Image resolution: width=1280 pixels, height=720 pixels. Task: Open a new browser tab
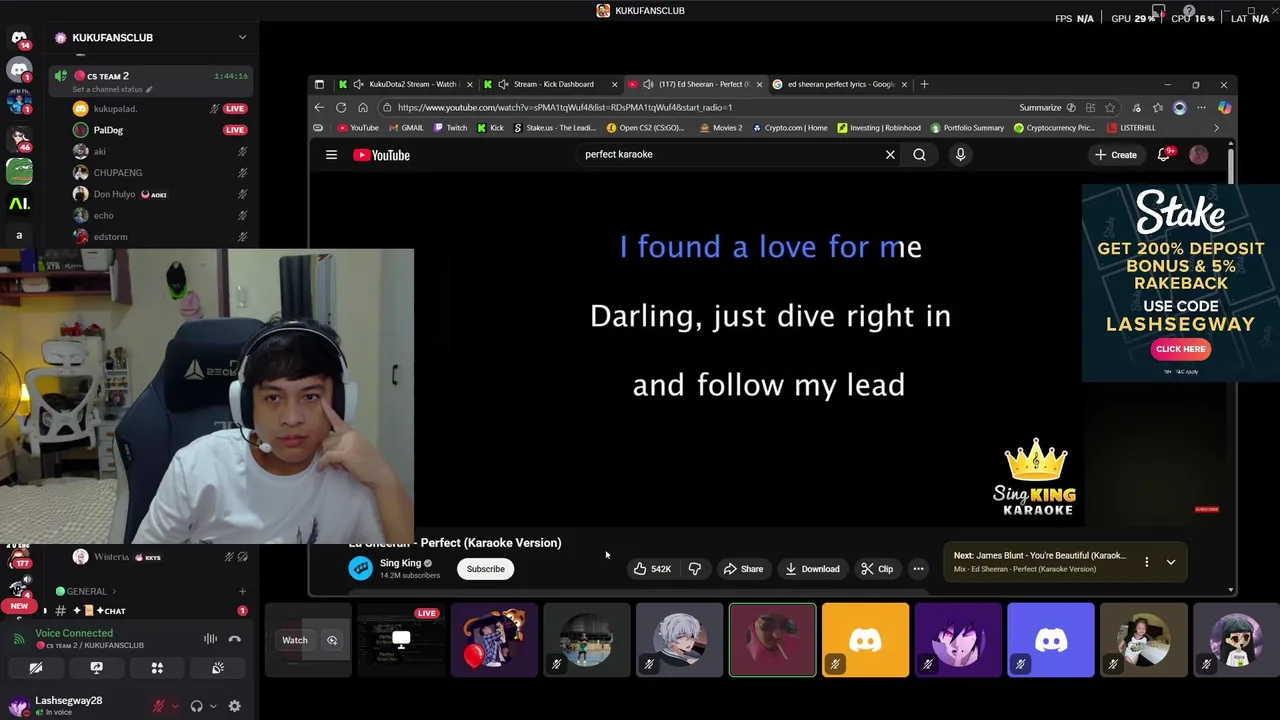click(924, 84)
